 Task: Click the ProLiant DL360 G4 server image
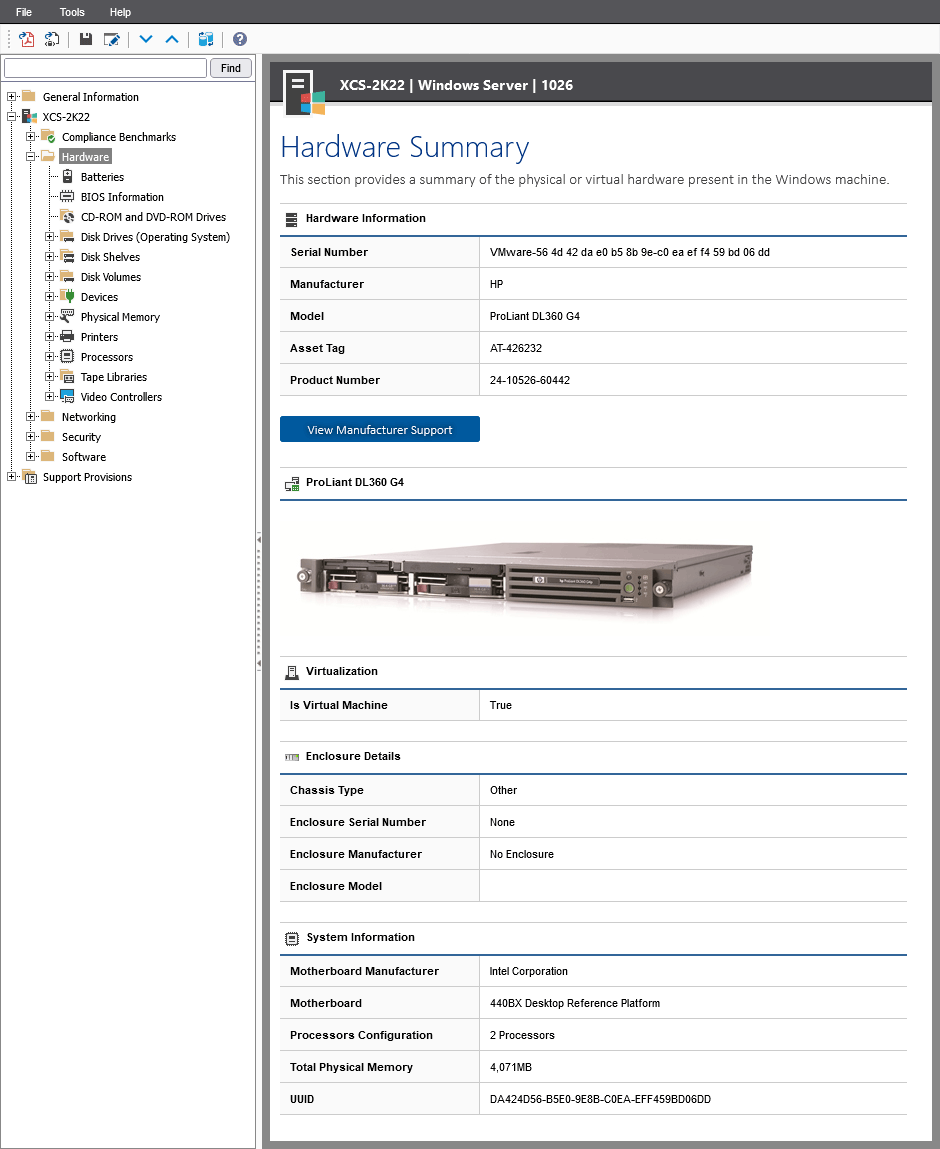click(x=525, y=579)
